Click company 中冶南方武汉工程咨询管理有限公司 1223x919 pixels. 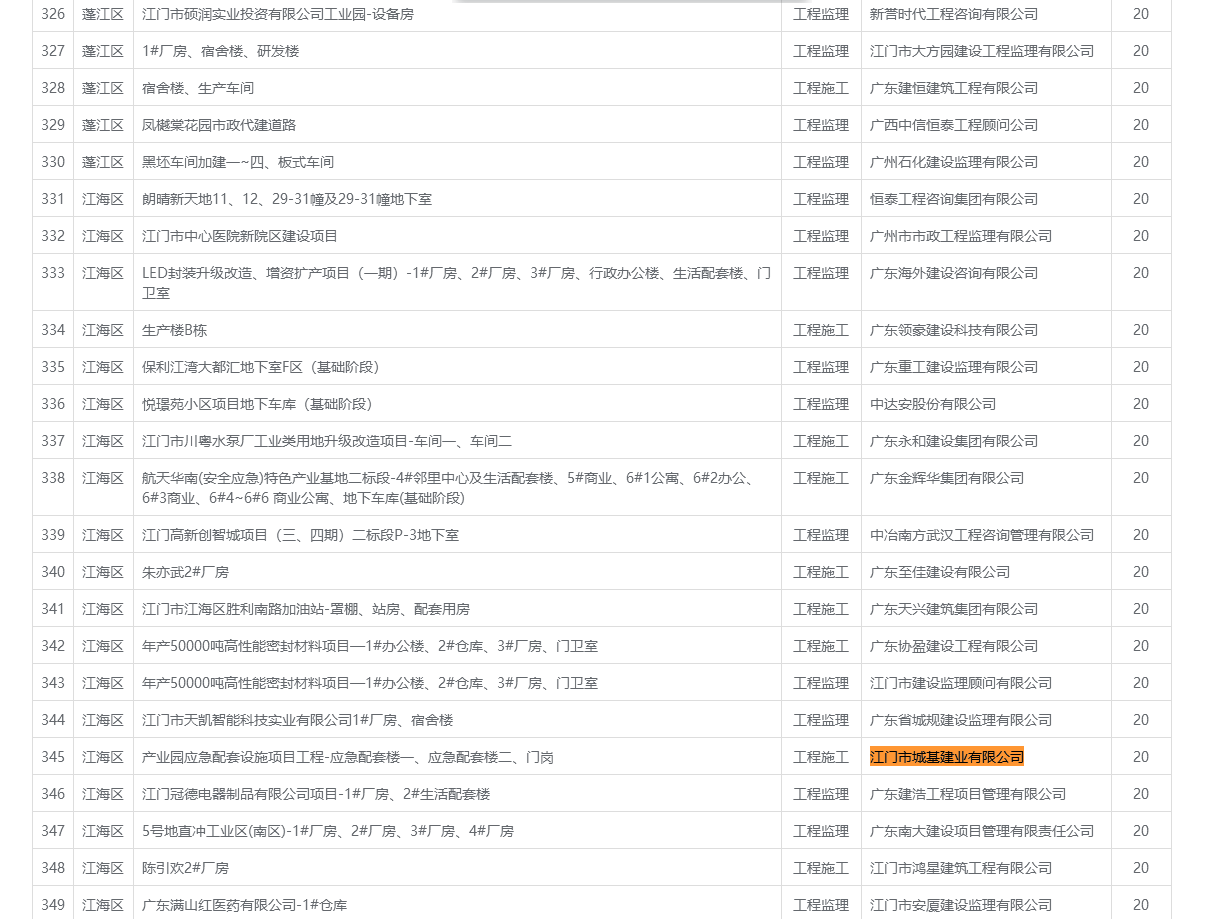coord(982,535)
